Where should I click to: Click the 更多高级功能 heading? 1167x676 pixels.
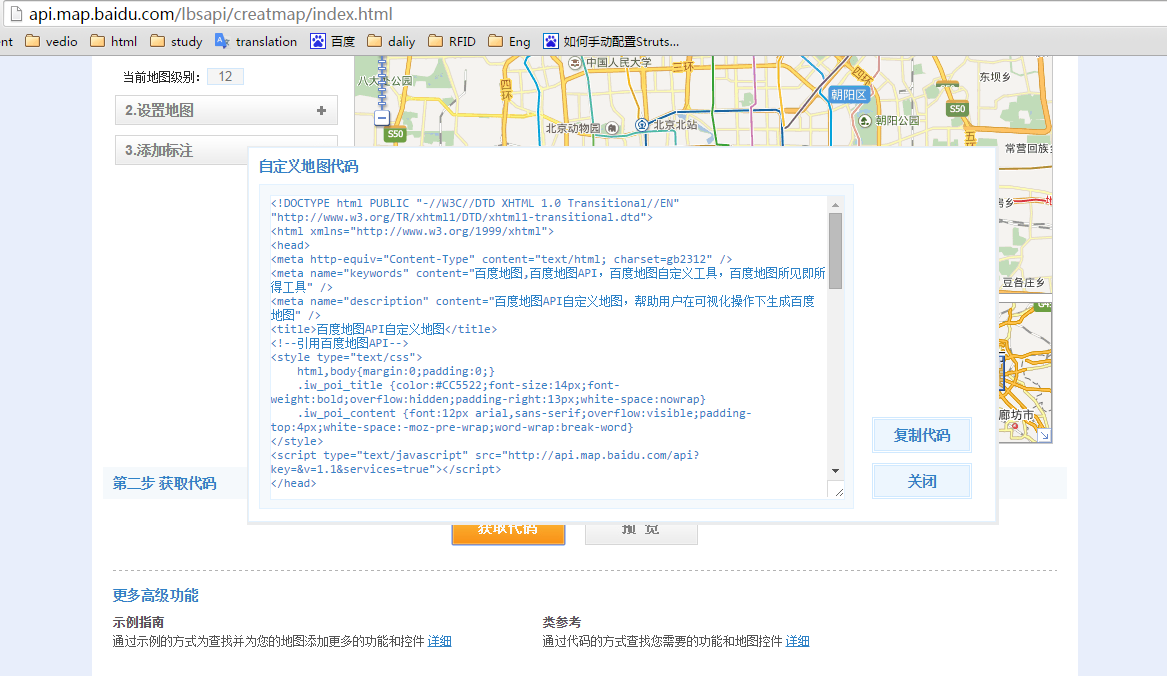click(x=156, y=595)
